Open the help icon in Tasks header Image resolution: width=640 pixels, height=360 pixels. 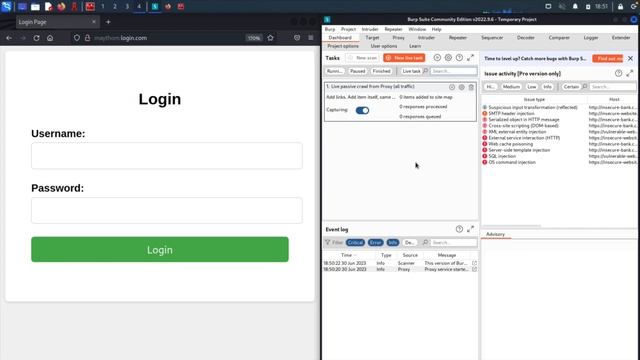(459, 58)
